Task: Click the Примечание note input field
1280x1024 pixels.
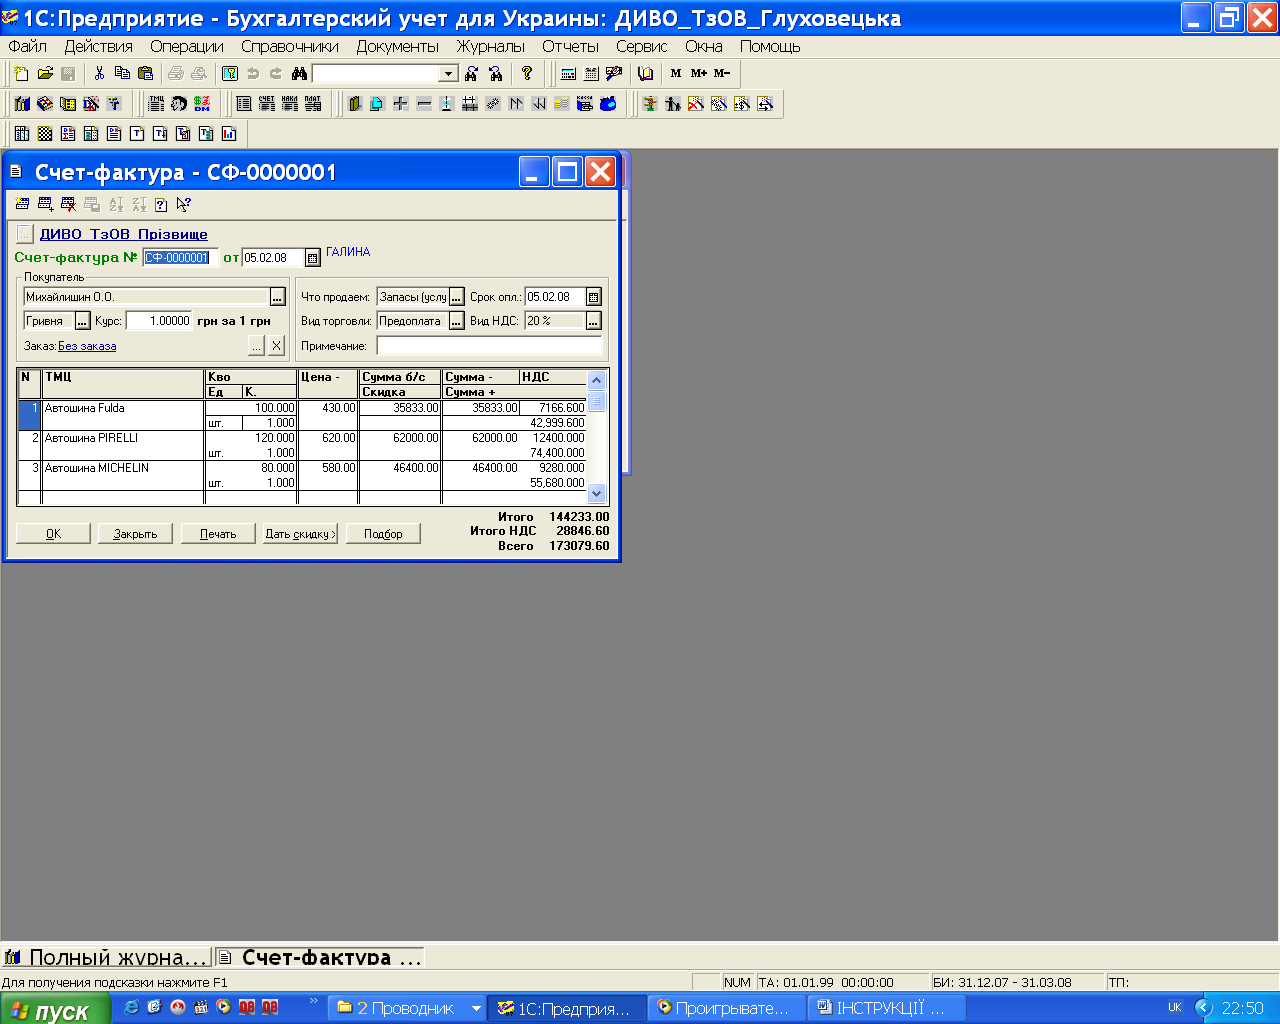Action: point(490,346)
